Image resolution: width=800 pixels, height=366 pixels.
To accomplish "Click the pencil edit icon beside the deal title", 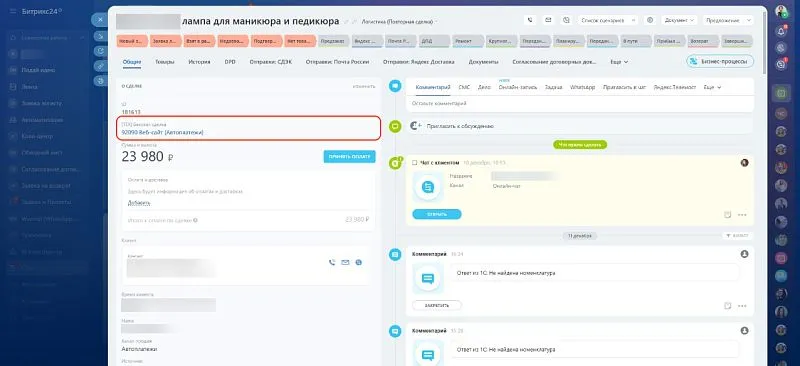I will click(346, 22).
